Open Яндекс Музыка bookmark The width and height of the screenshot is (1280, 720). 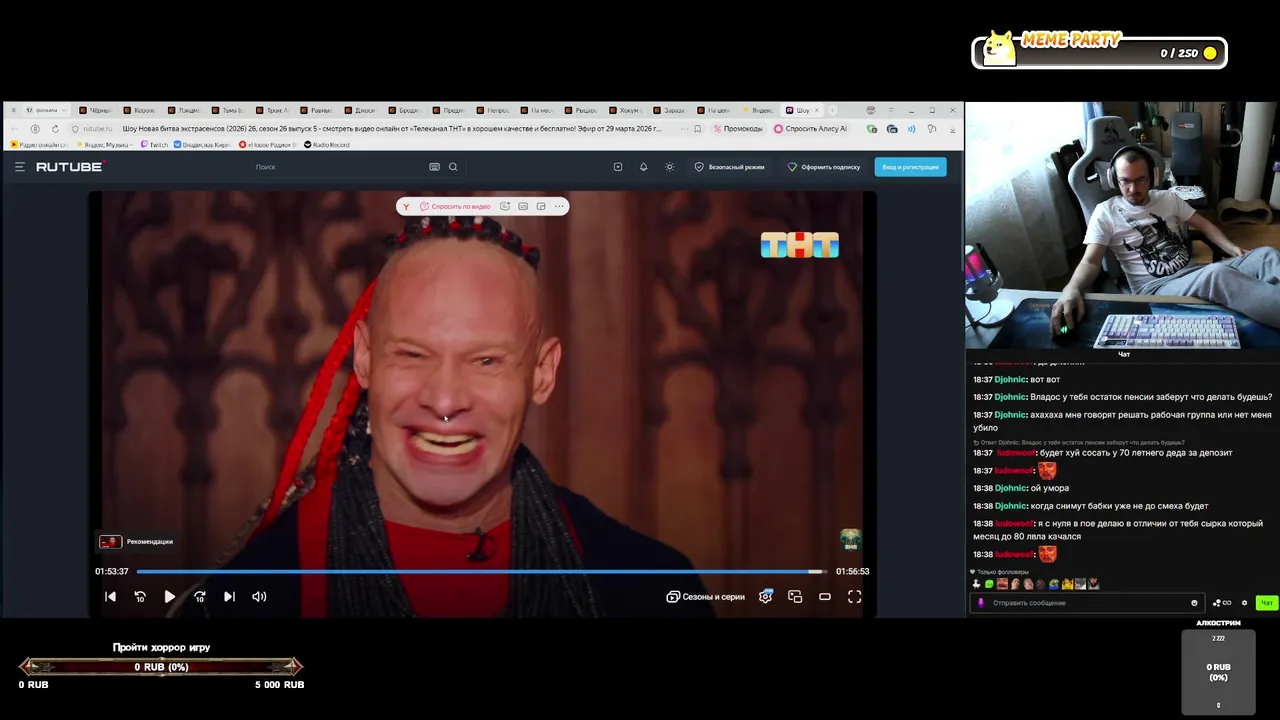coord(104,145)
